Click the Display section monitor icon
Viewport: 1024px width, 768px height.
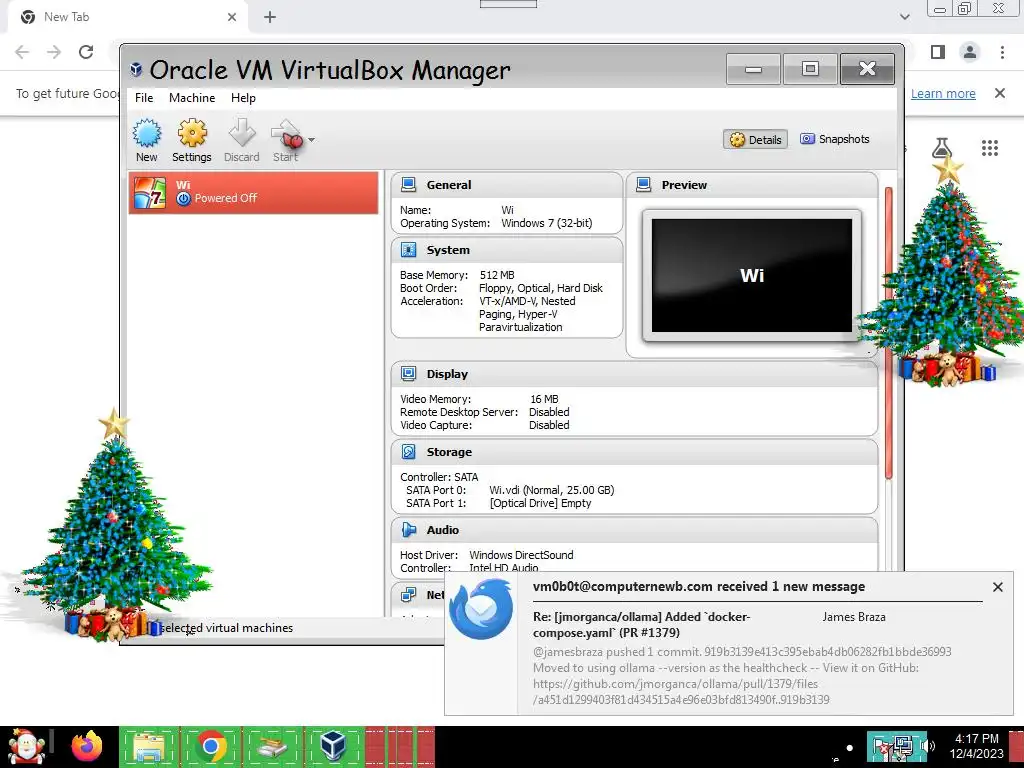pyautogui.click(x=409, y=374)
